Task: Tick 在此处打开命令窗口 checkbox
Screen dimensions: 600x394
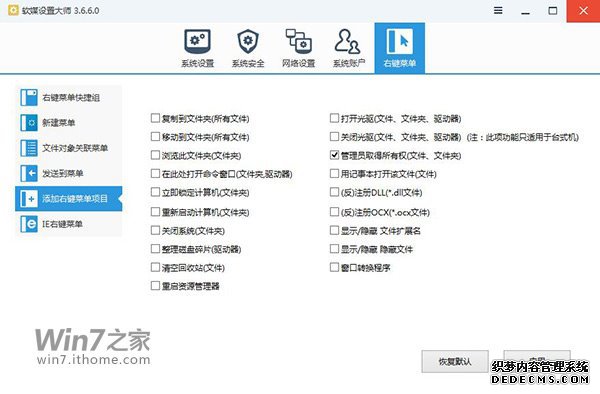Action: (155, 173)
